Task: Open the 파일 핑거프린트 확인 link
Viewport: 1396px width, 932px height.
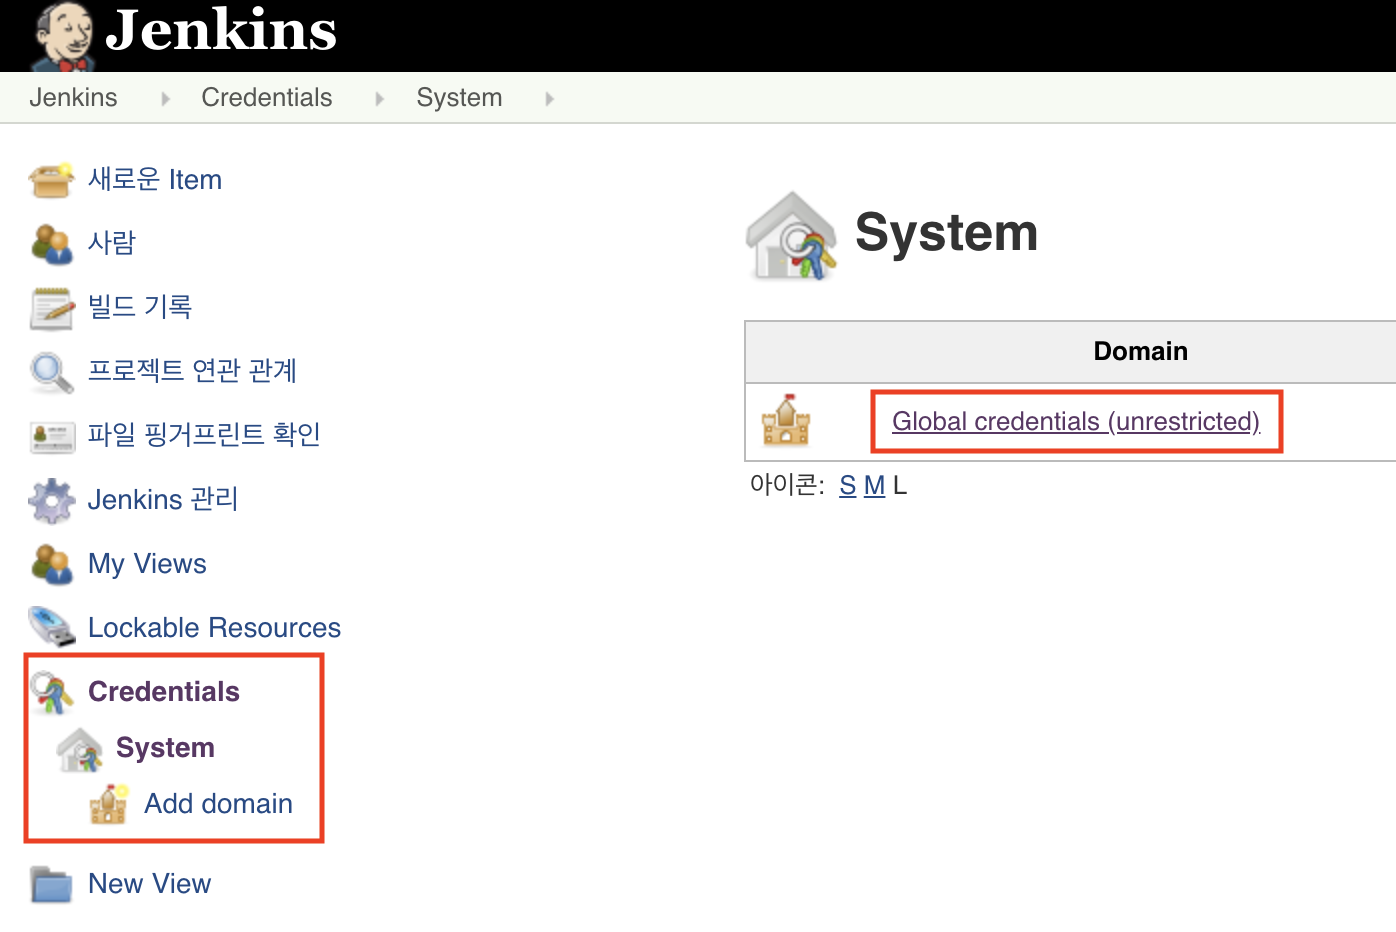Action: [204, 435]
